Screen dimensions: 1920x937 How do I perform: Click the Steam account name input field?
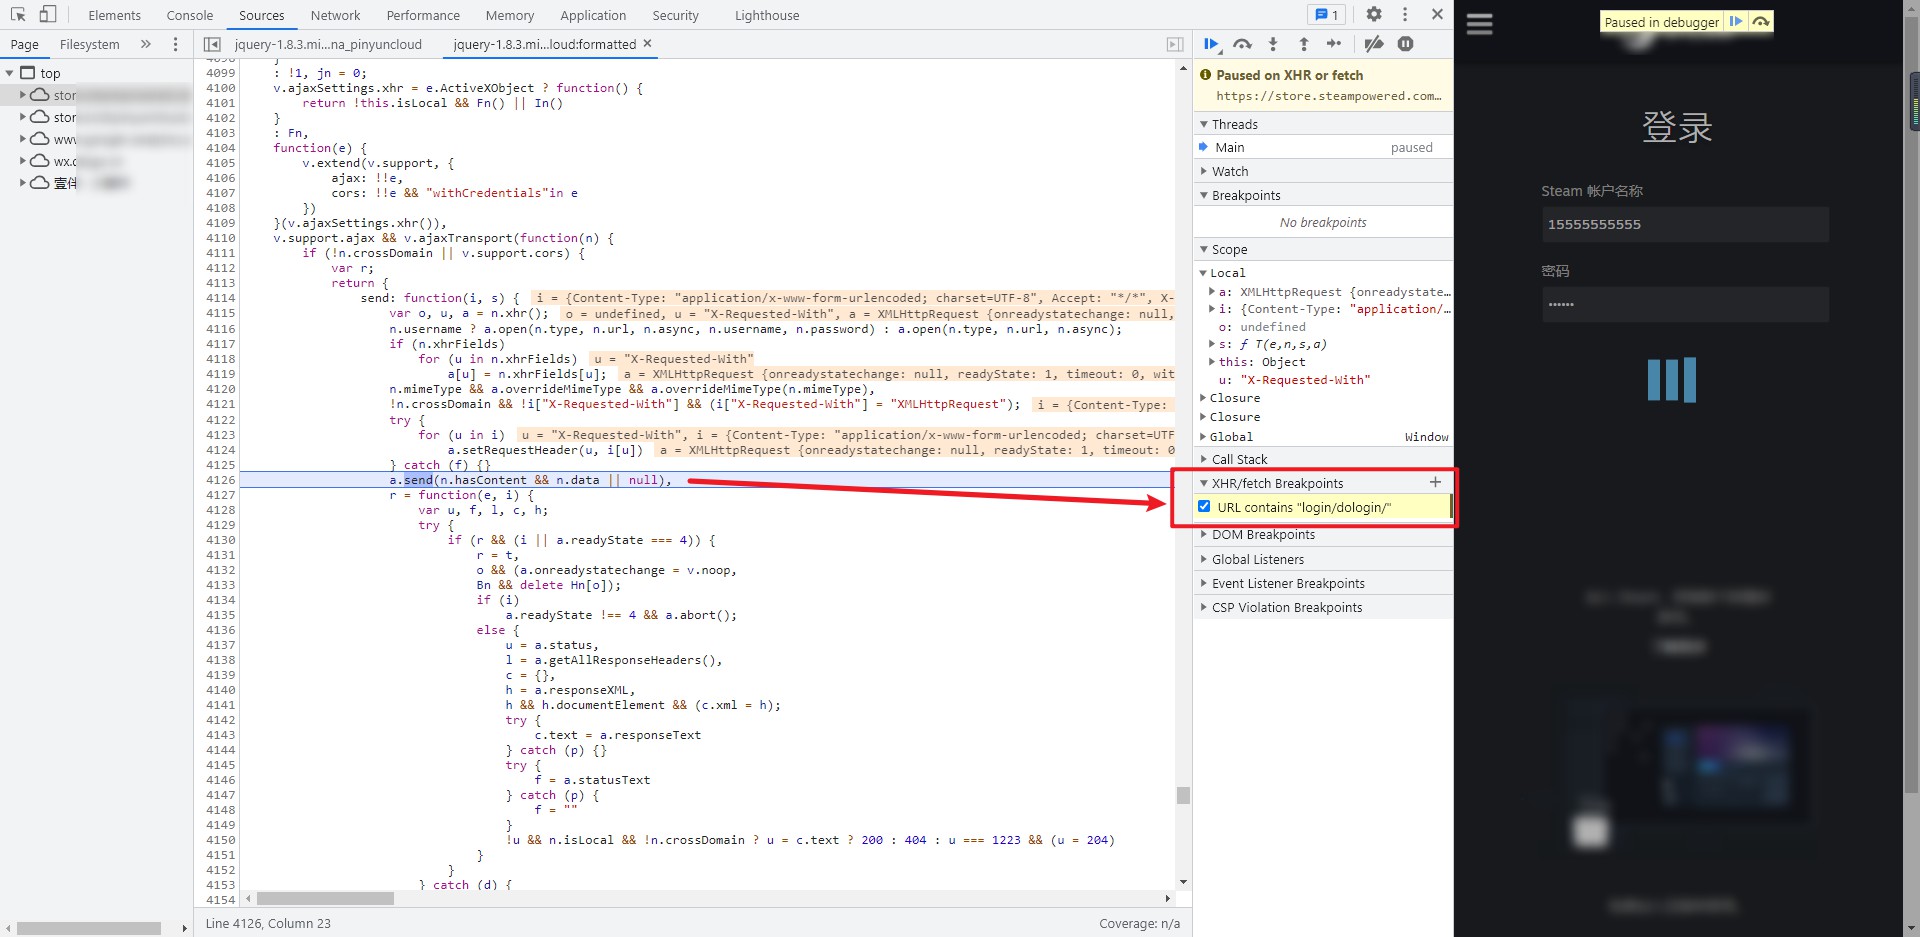click(x=1684, y=224)
